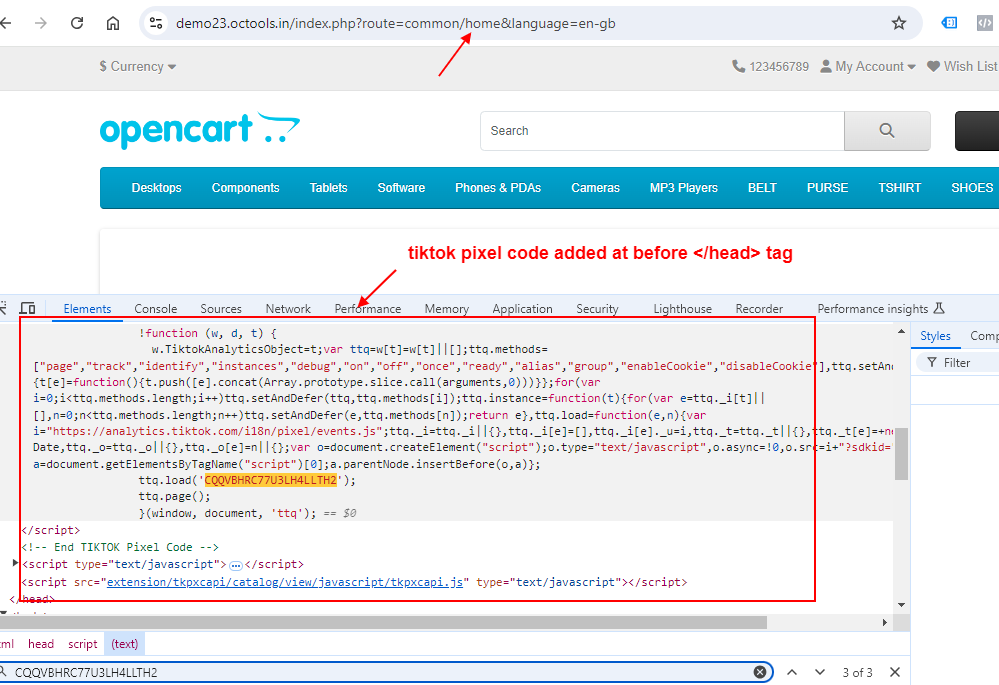Open the Performance tab

(368, 308)
